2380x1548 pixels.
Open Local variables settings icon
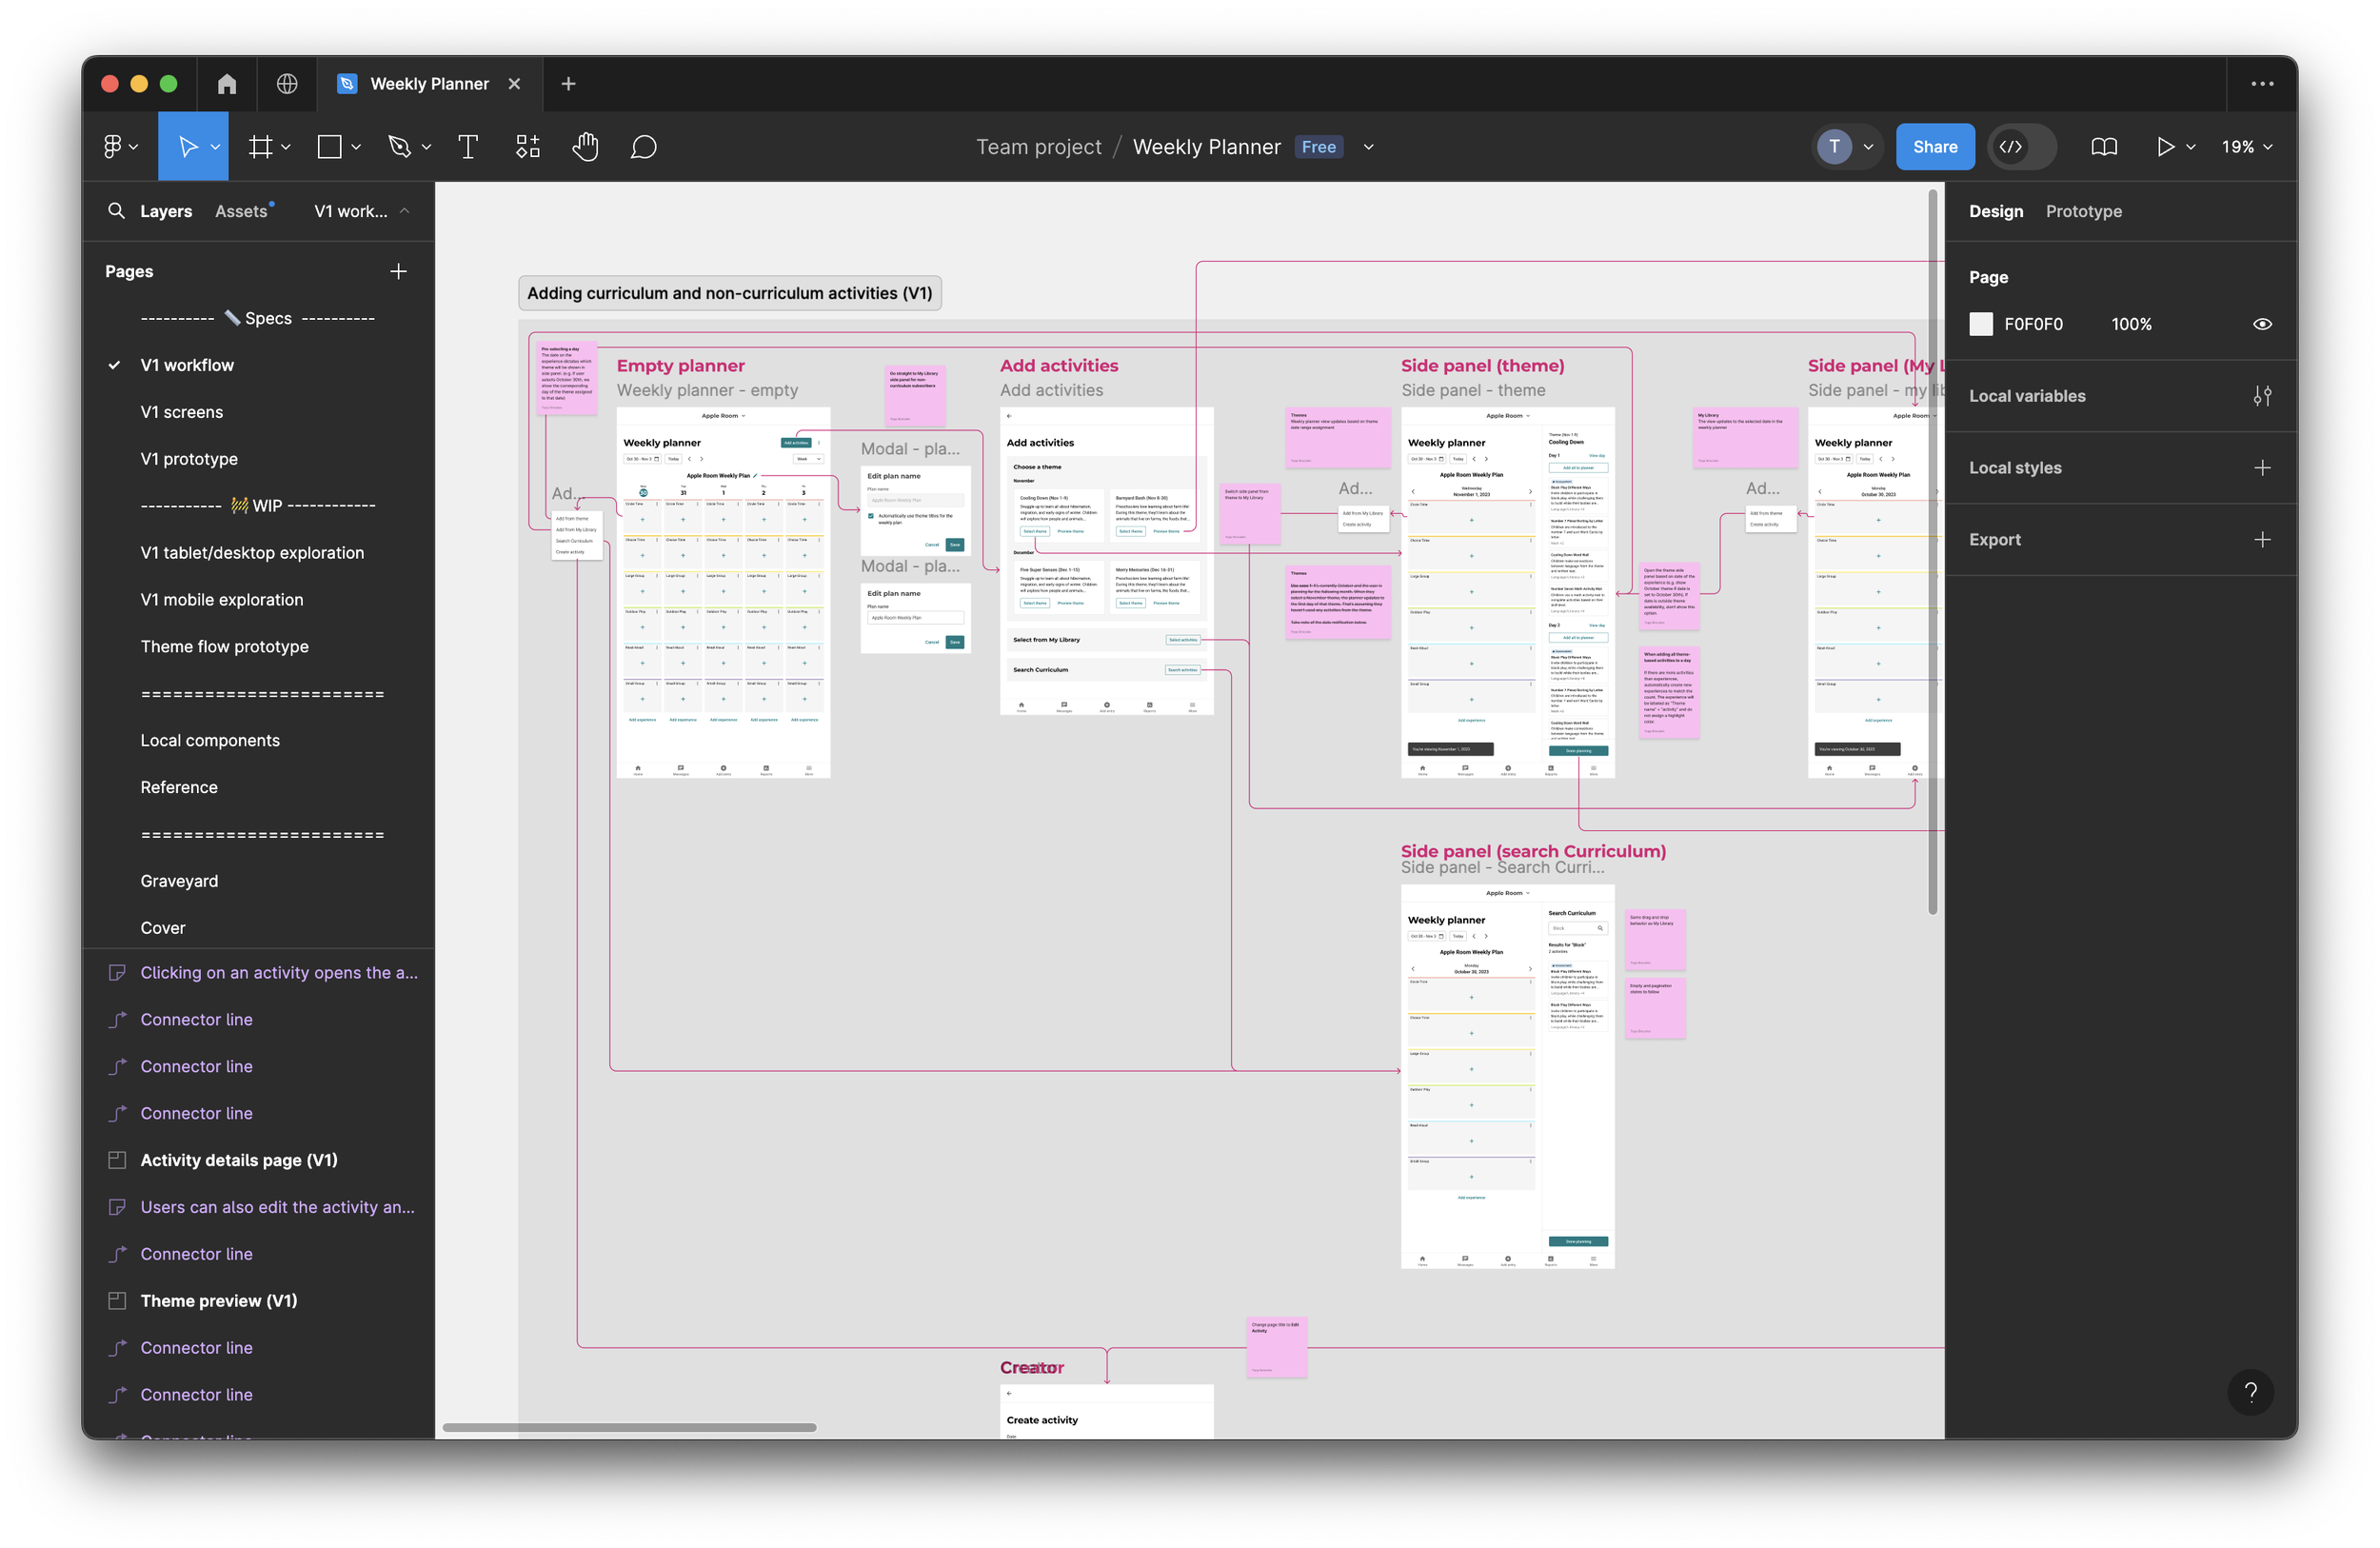click(x=2262, y=396)
